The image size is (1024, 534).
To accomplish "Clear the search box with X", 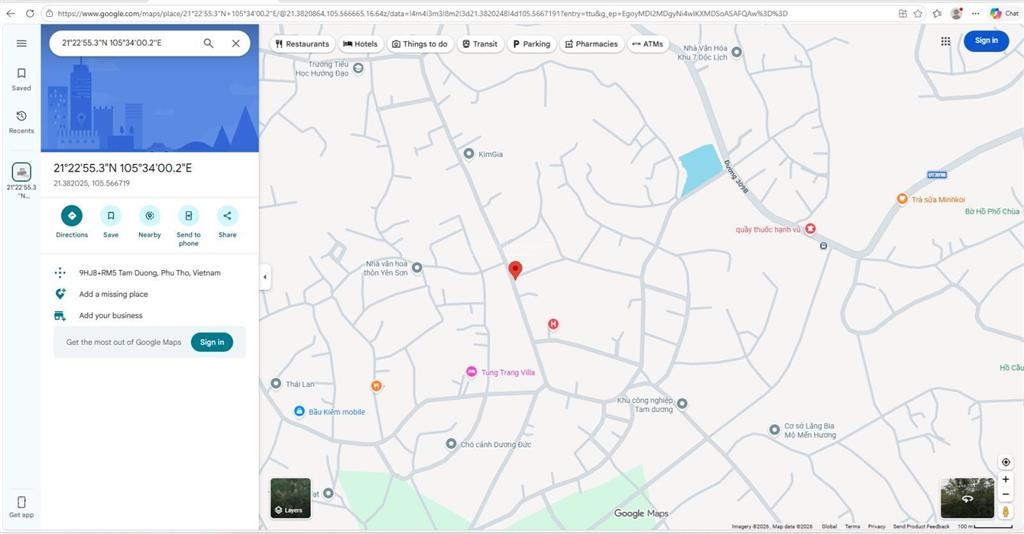I will [236, 43].
